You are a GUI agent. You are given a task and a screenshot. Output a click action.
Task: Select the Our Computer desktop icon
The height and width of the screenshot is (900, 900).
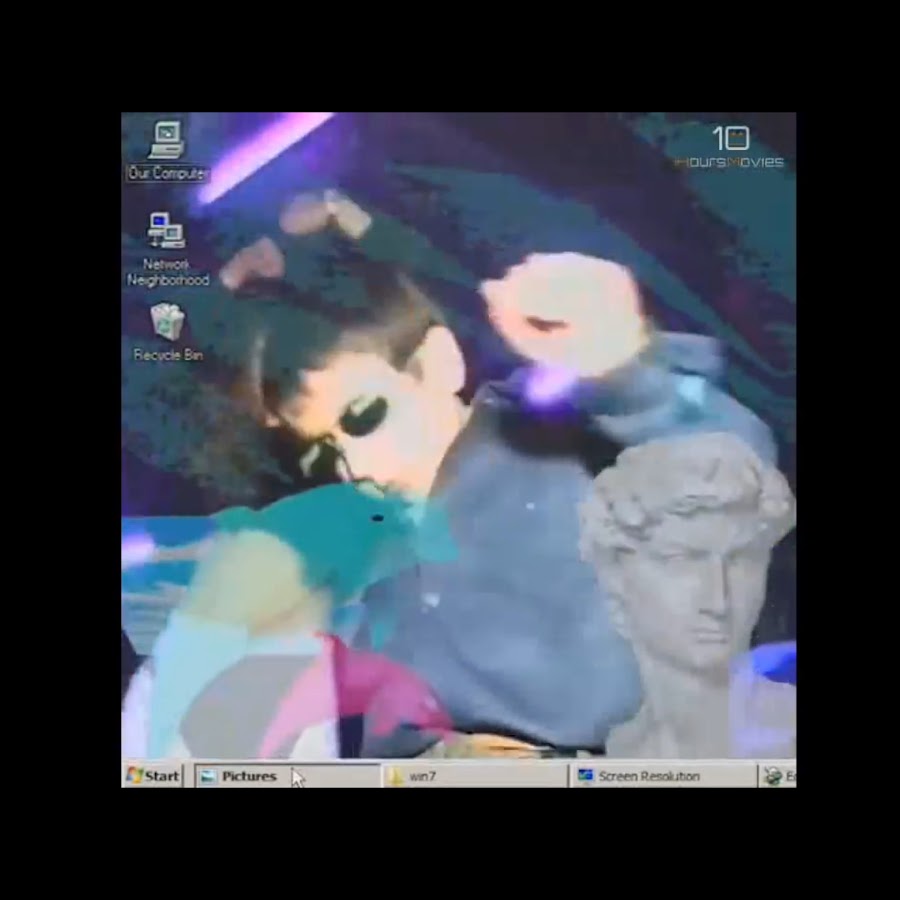coord(166,140)
